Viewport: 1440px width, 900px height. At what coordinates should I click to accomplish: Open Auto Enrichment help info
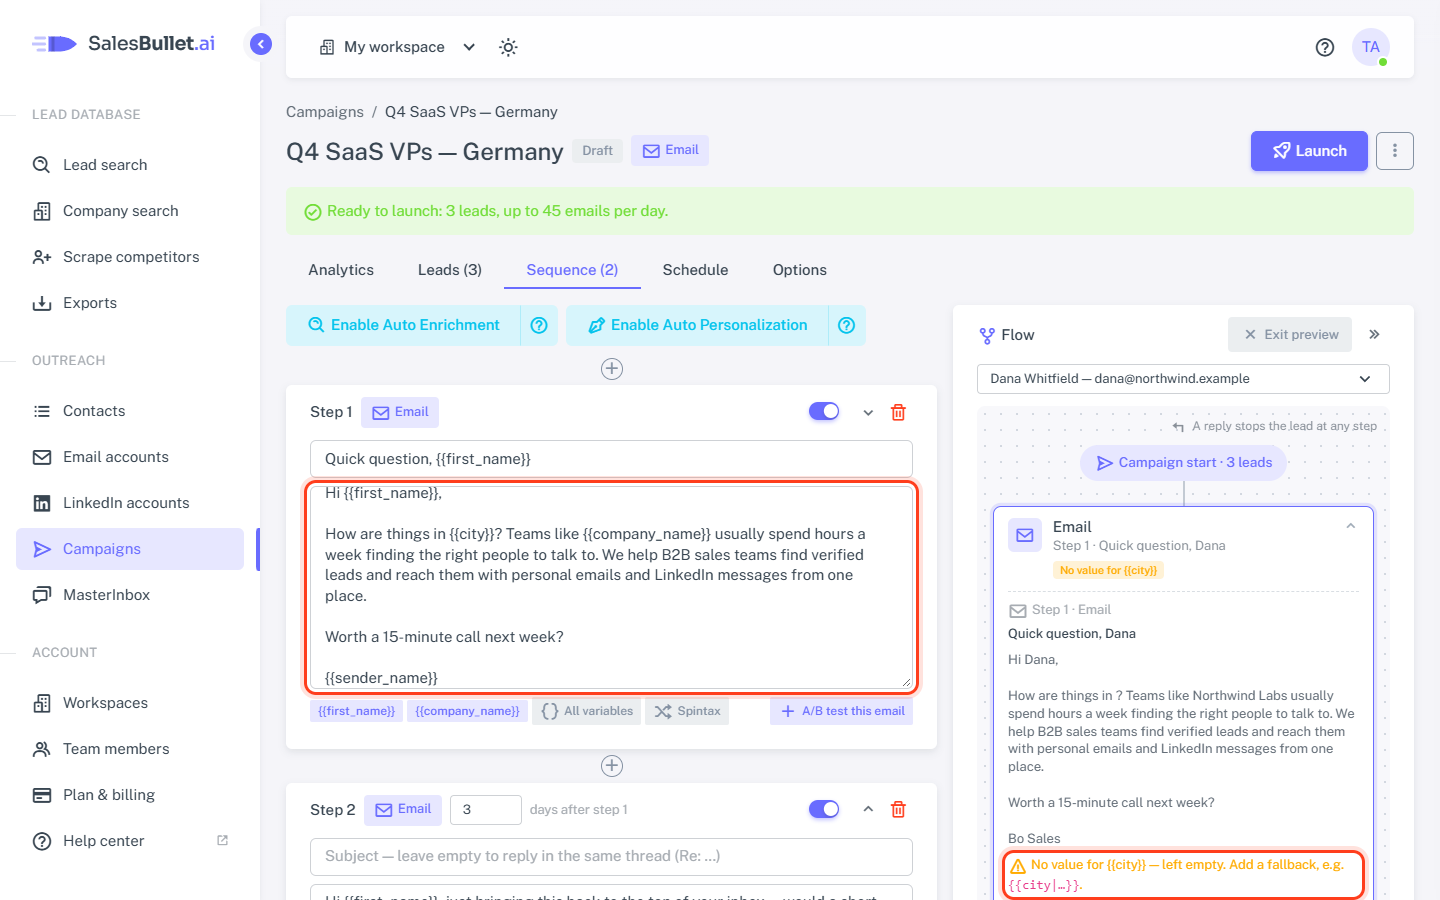539,325
